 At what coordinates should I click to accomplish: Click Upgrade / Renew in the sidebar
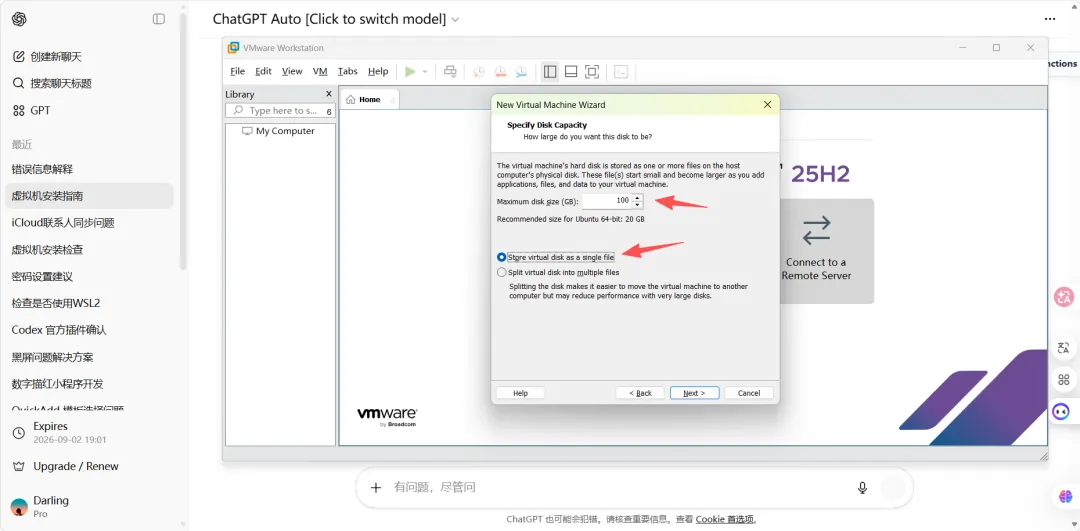pos(76,466)
